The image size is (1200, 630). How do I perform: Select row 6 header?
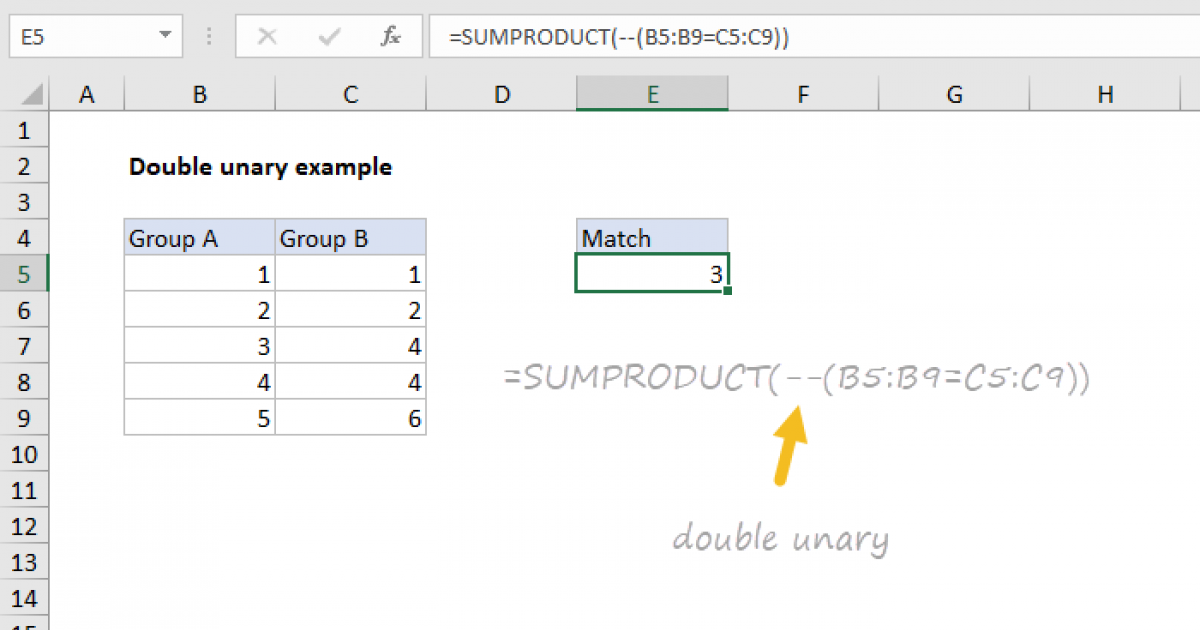click(25, 310)
